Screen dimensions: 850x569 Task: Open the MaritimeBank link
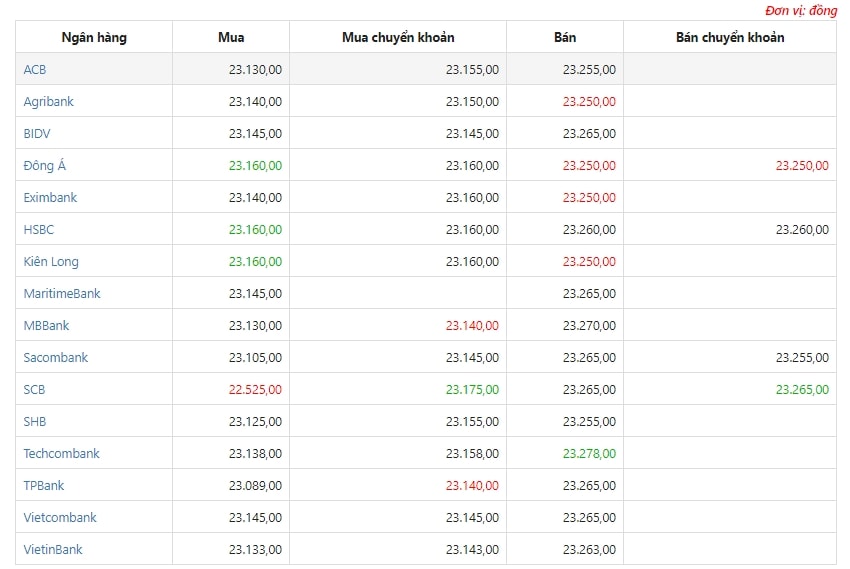(62, 293)
